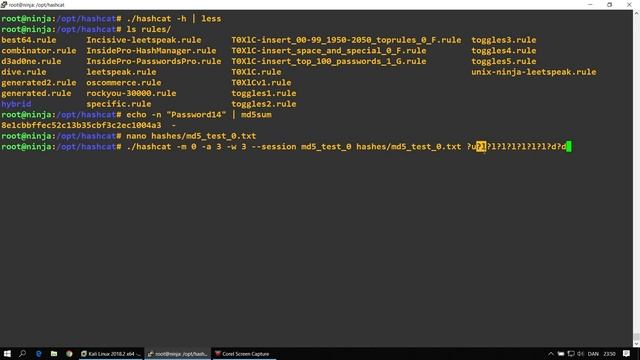This screenshot has height=360, width=640.
Task: Select the root@ninja terminal taskbar button
Action: click(178, 353)
